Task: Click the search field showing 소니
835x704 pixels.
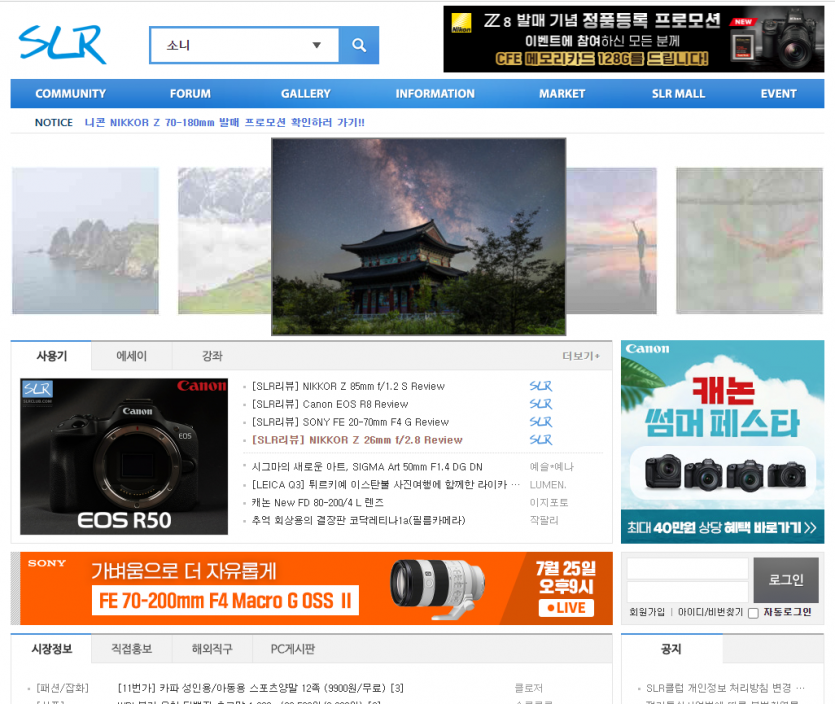Action: (244, 45)
